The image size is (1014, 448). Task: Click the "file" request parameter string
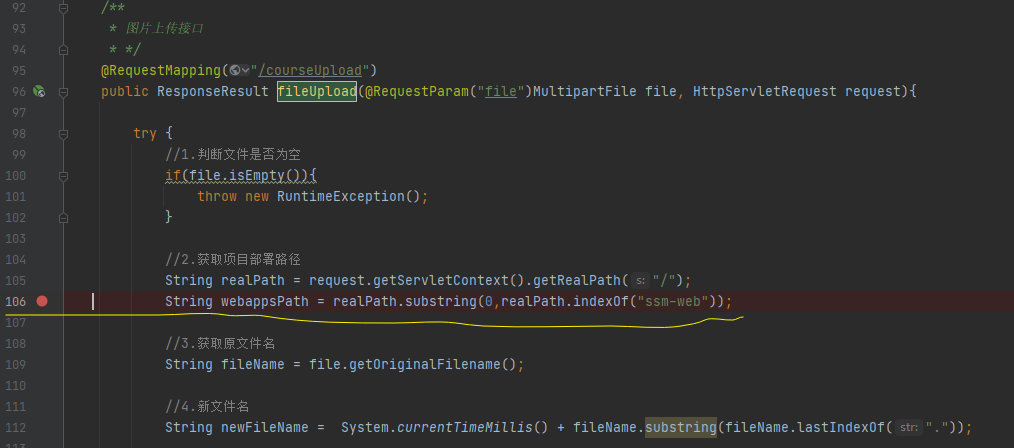coord(501,92)
